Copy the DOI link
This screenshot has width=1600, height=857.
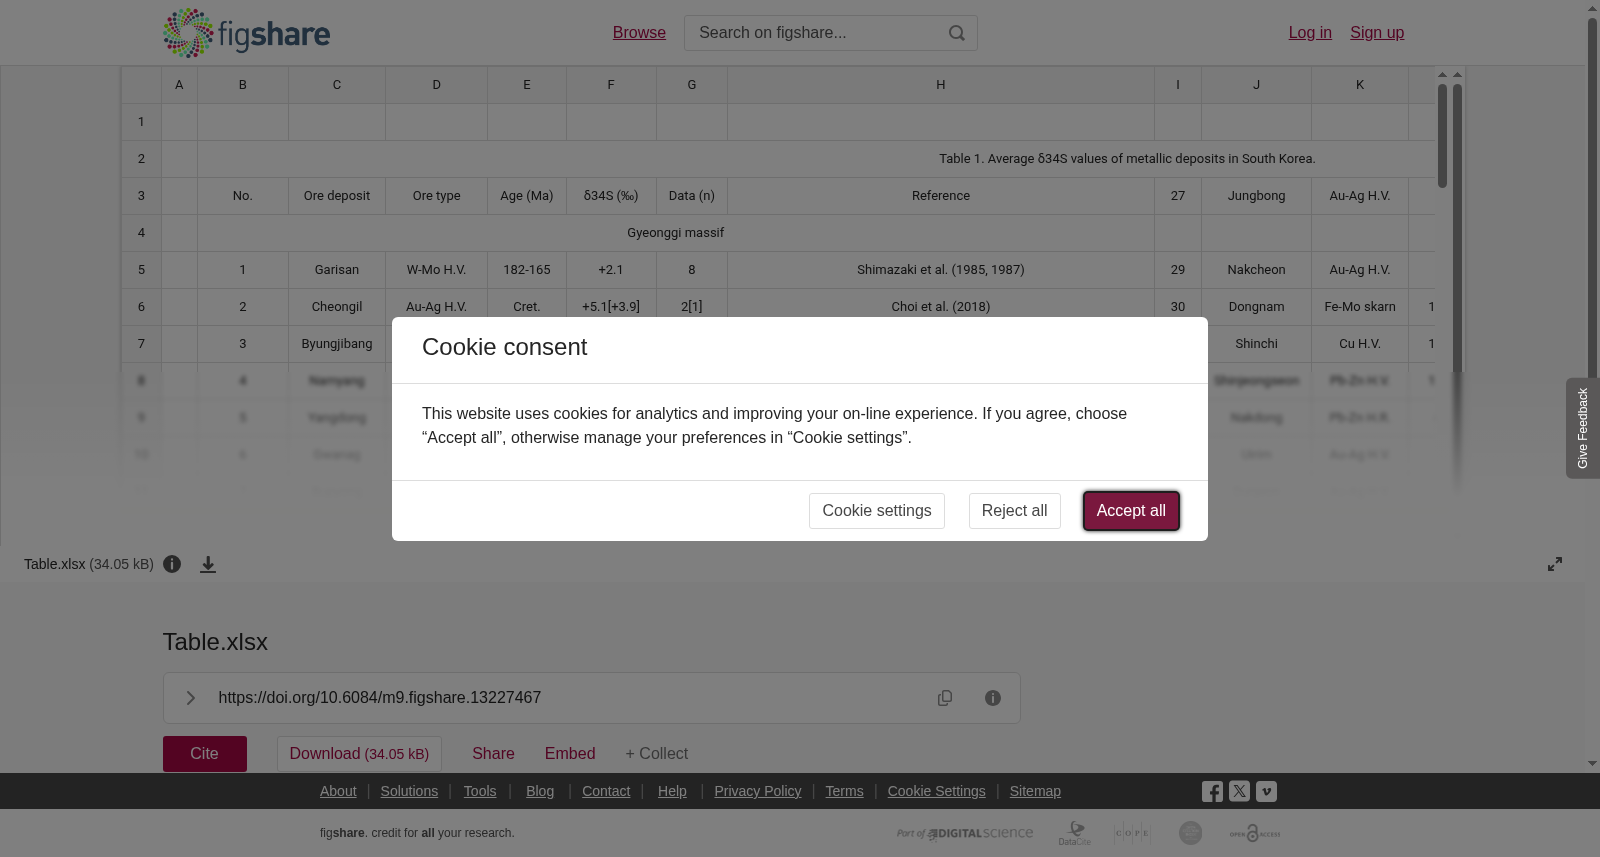click(x=945, y=698)
